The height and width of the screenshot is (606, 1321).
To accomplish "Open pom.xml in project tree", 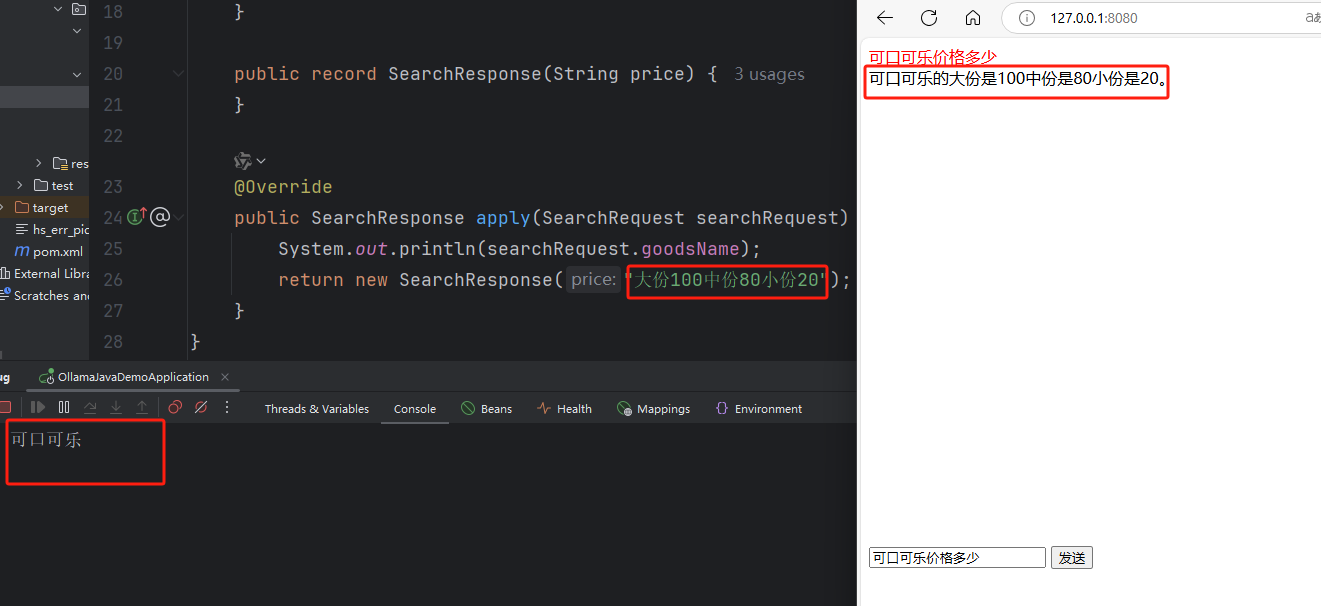I will [57, 251].
